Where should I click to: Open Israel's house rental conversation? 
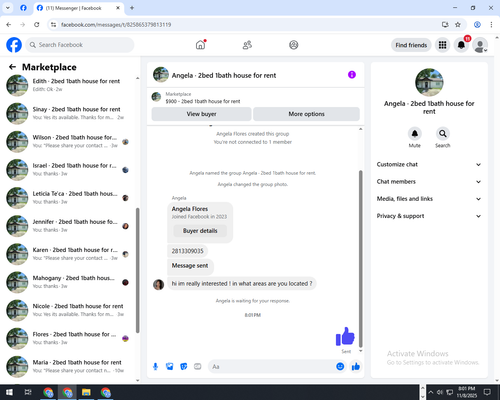coord(69,170)
